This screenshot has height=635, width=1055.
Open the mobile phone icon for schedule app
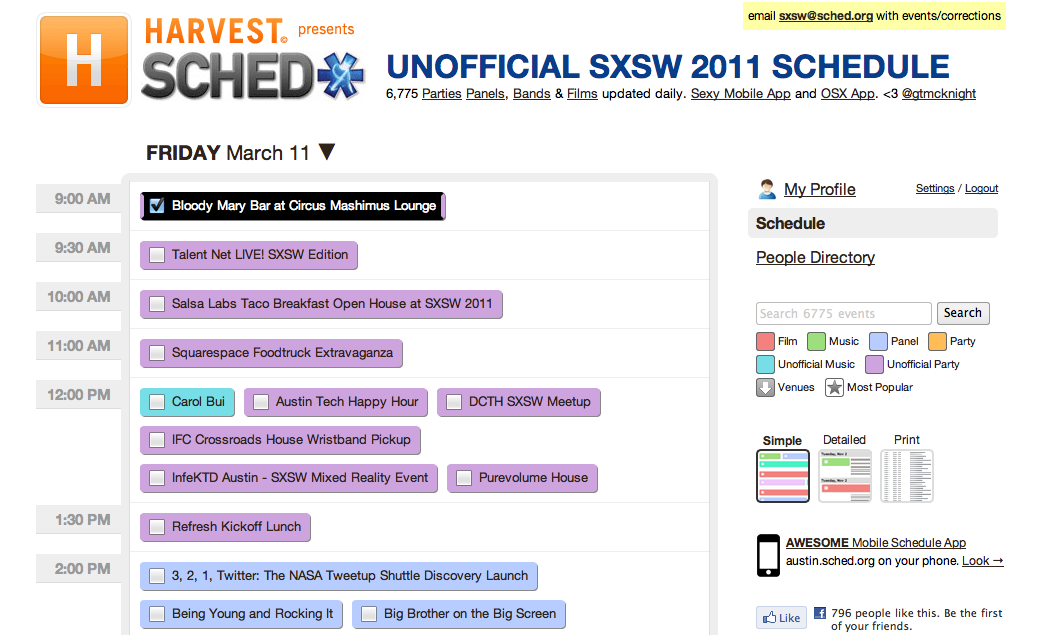tap(768, 555)
